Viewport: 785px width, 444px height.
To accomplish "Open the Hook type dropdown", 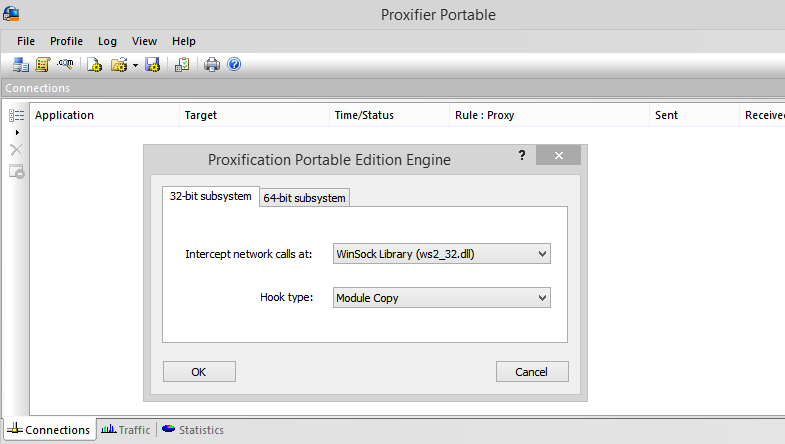I will pyautogui.click(x=442, y=298).
